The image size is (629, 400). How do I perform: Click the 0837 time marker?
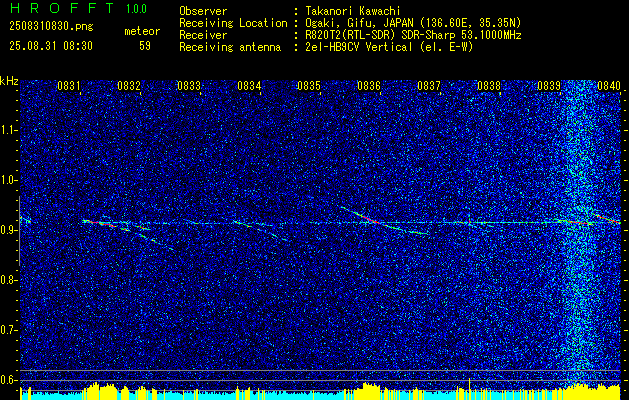pos(429,85)
